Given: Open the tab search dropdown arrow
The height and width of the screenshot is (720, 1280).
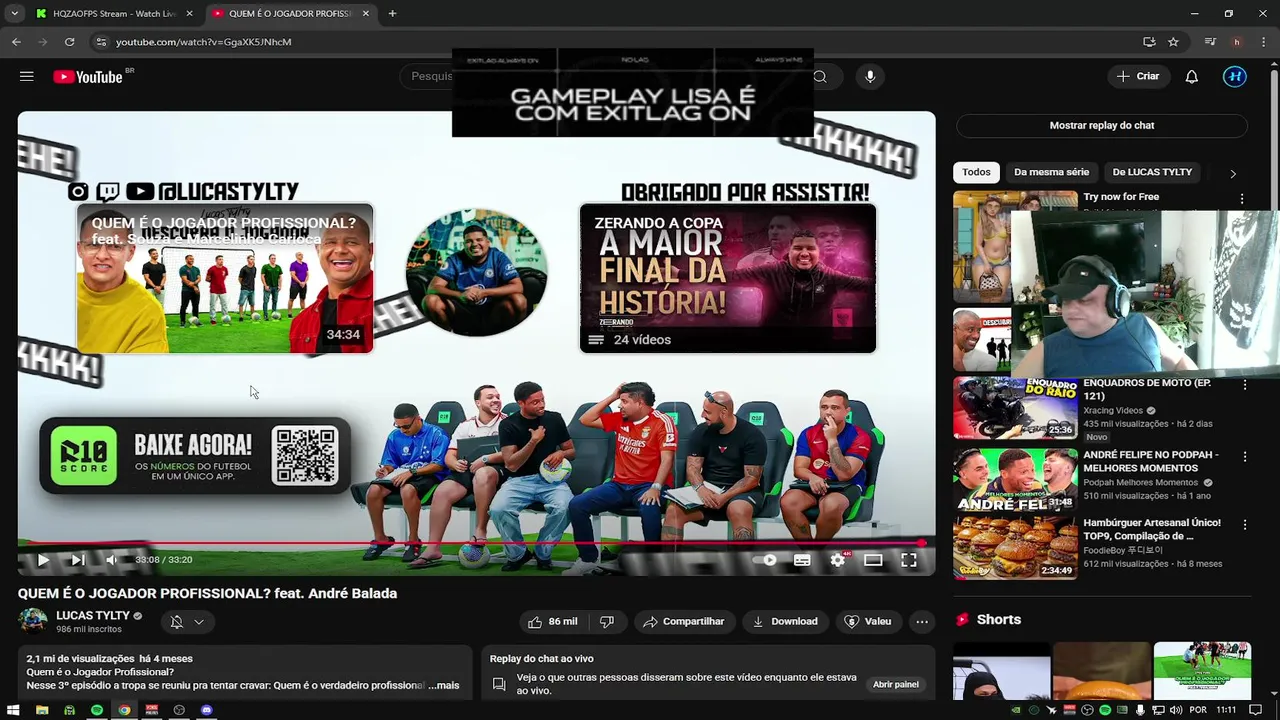Looking at the screenshot, I should coord(14,14).
